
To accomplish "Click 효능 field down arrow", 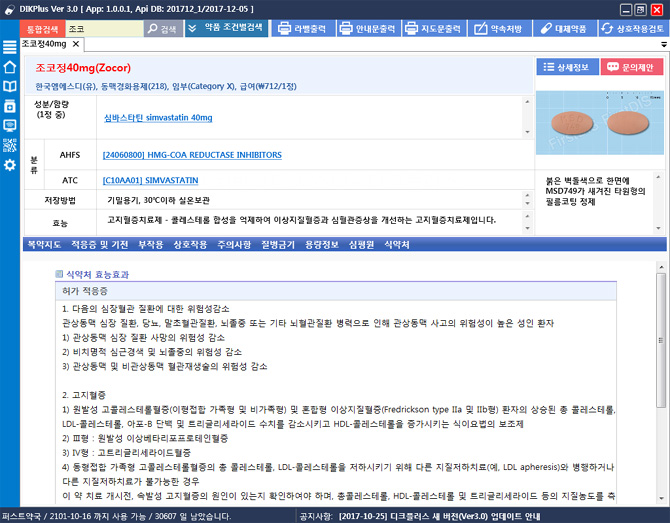I will click(527, 228).
